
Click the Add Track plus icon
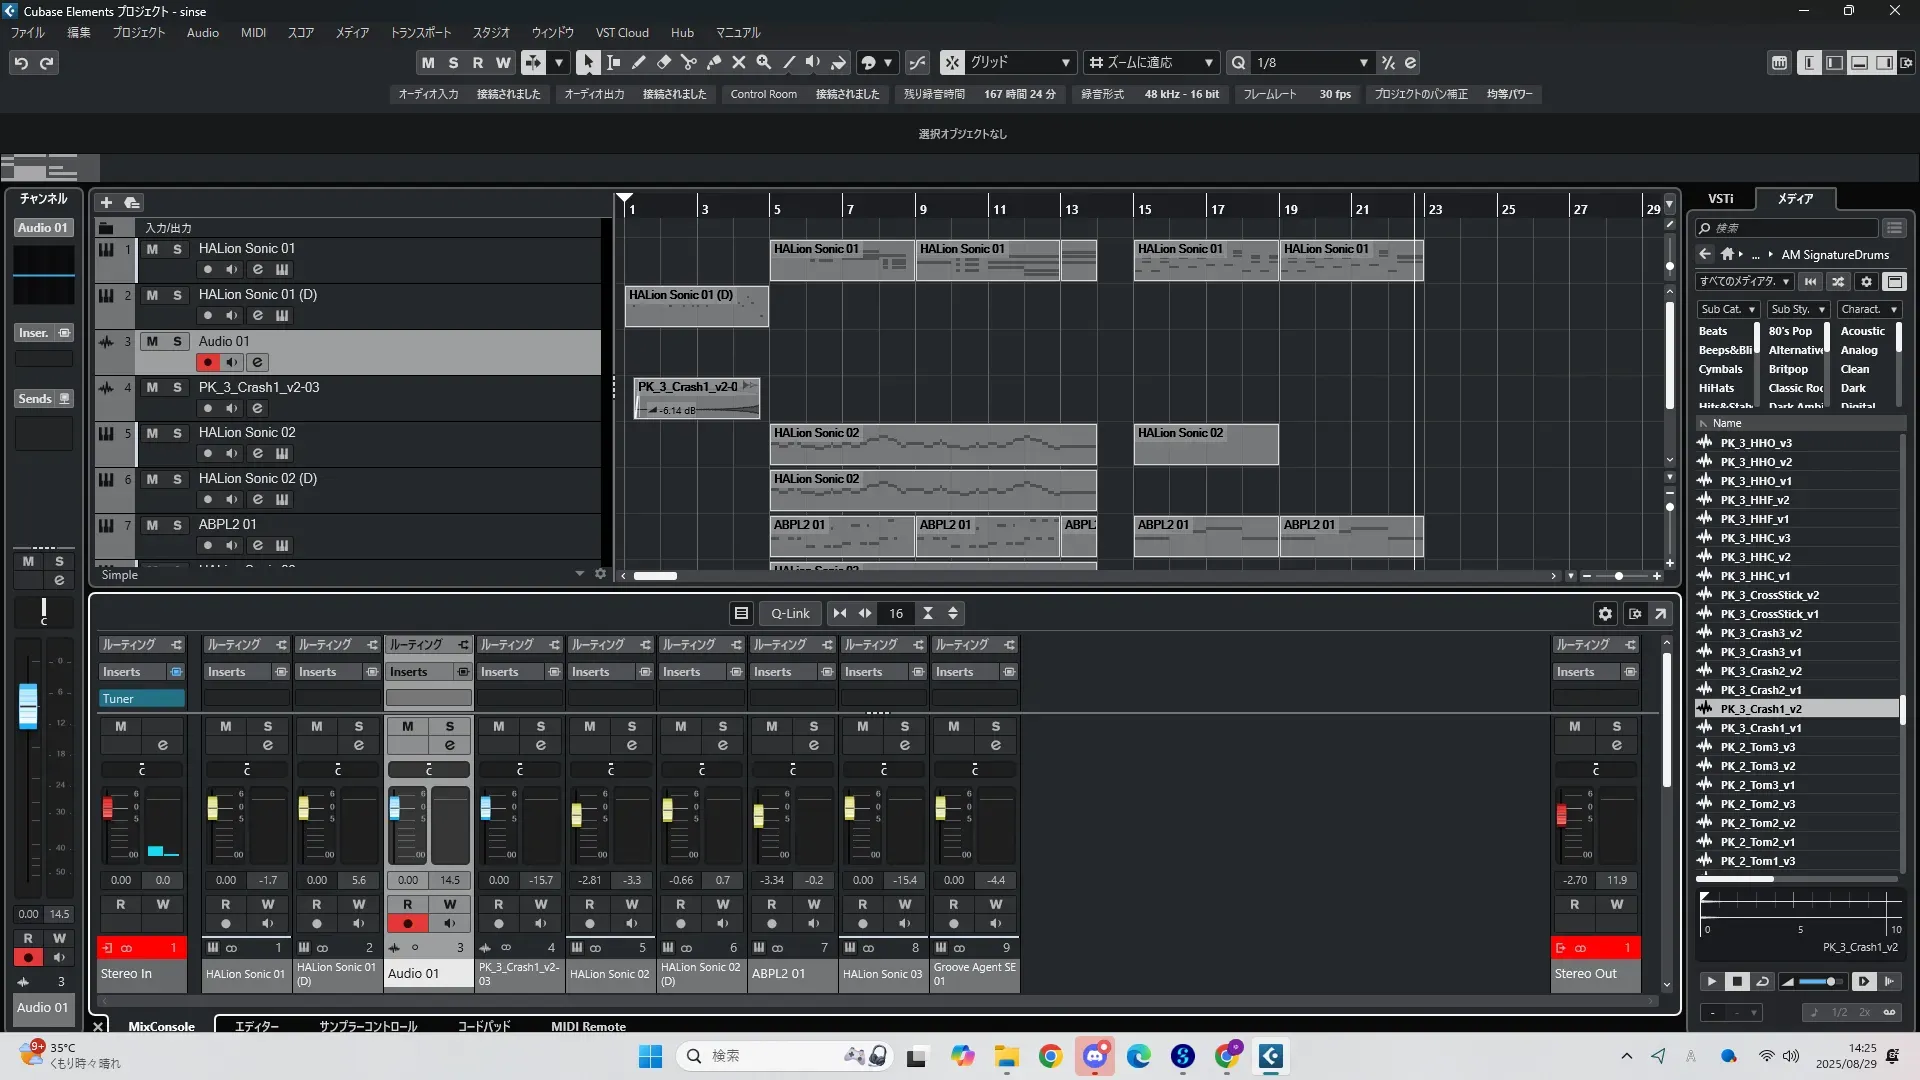pyautogui.click(x=106, y=202)
